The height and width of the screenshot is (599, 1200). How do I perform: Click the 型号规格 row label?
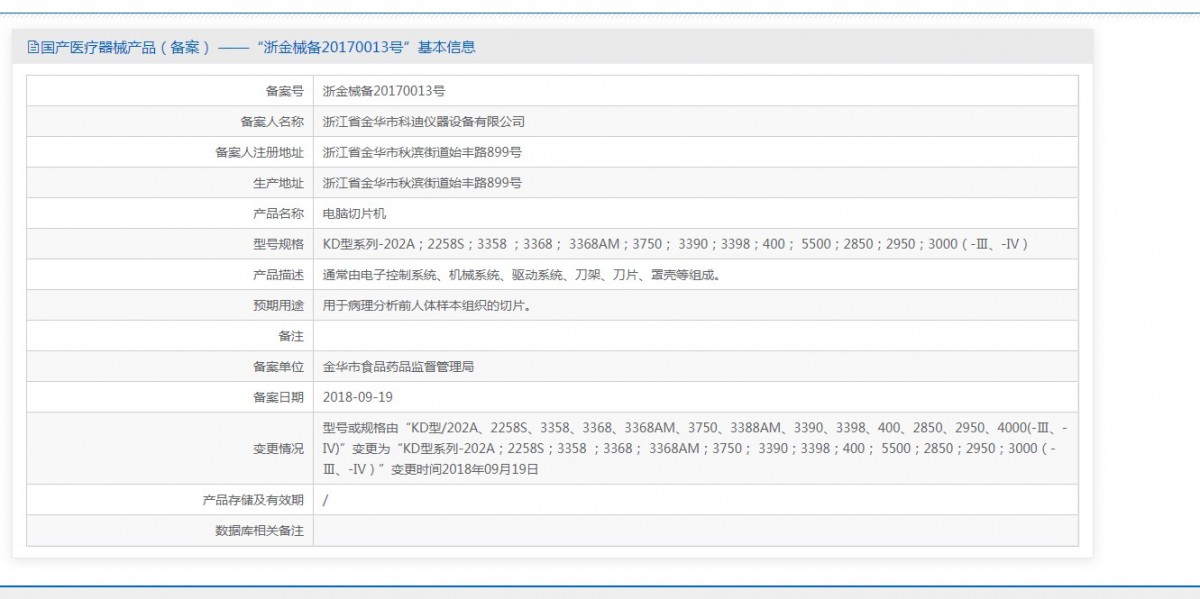[x=278, y=244]
